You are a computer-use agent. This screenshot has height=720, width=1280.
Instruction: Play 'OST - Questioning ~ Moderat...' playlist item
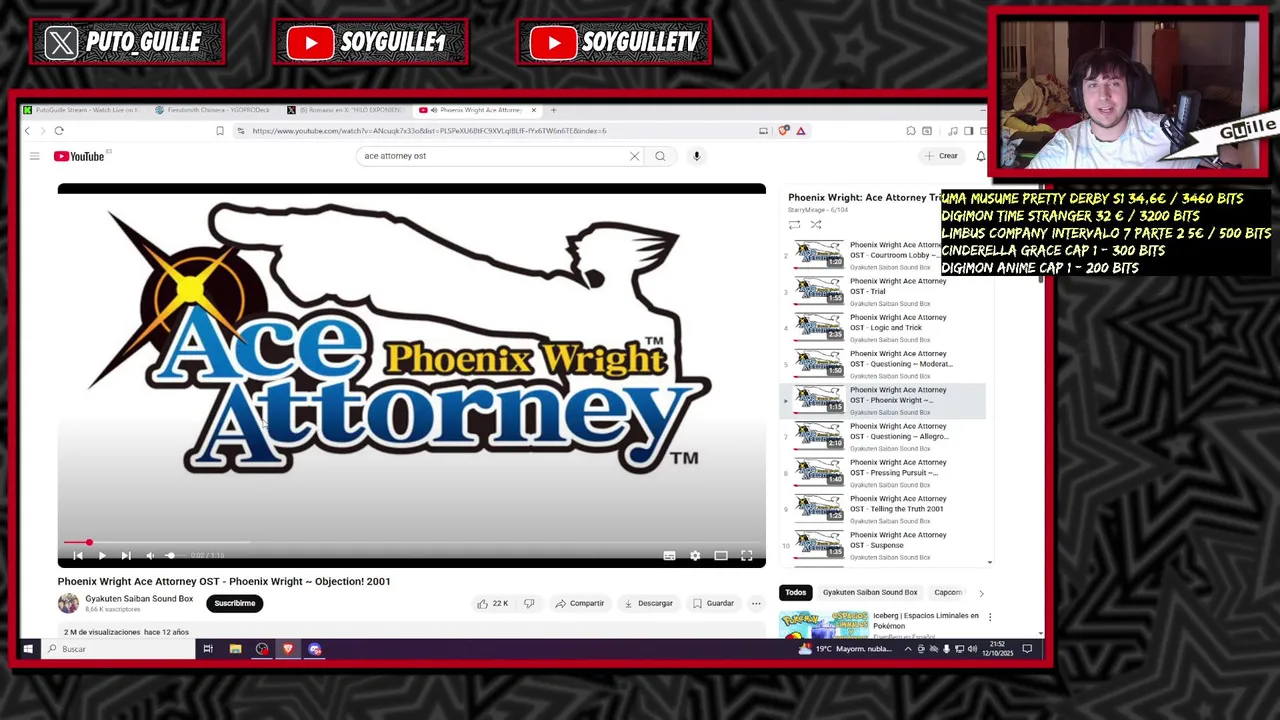(883, 364)
